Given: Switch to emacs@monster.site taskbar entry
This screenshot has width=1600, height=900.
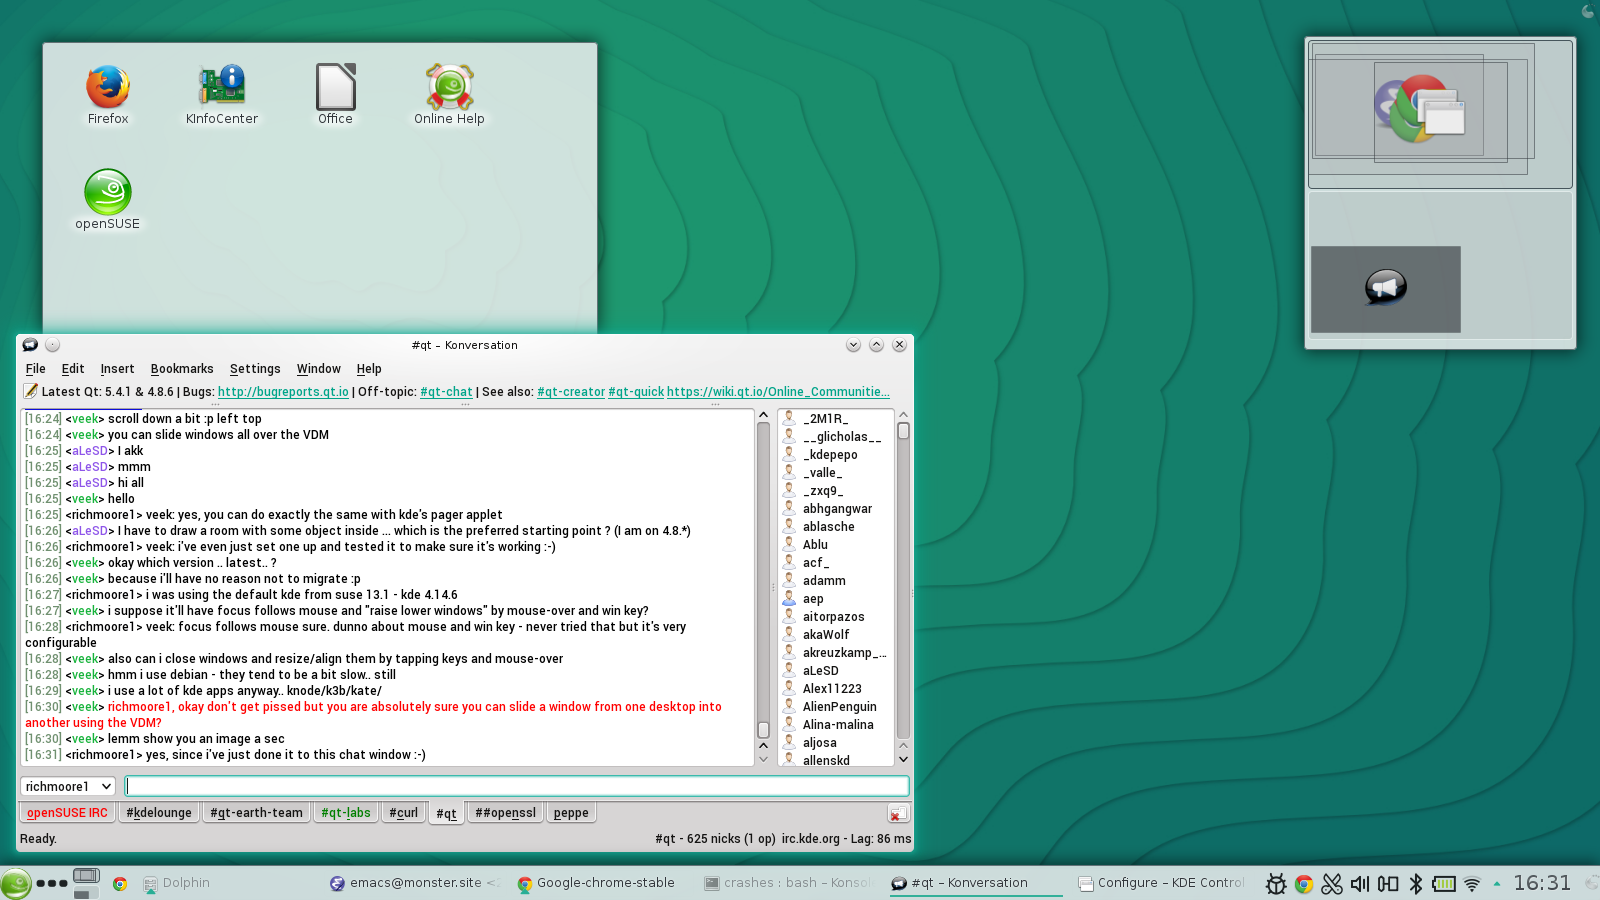Looking at the screenshot, I should pos(416,883).
